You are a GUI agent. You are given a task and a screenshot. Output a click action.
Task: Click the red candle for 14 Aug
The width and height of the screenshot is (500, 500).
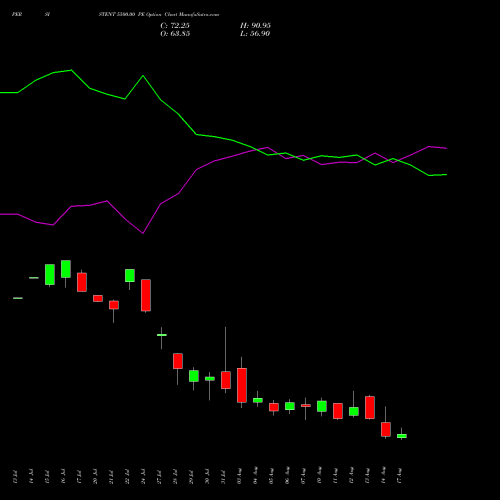pyautogui.click(x=386, y=429)
